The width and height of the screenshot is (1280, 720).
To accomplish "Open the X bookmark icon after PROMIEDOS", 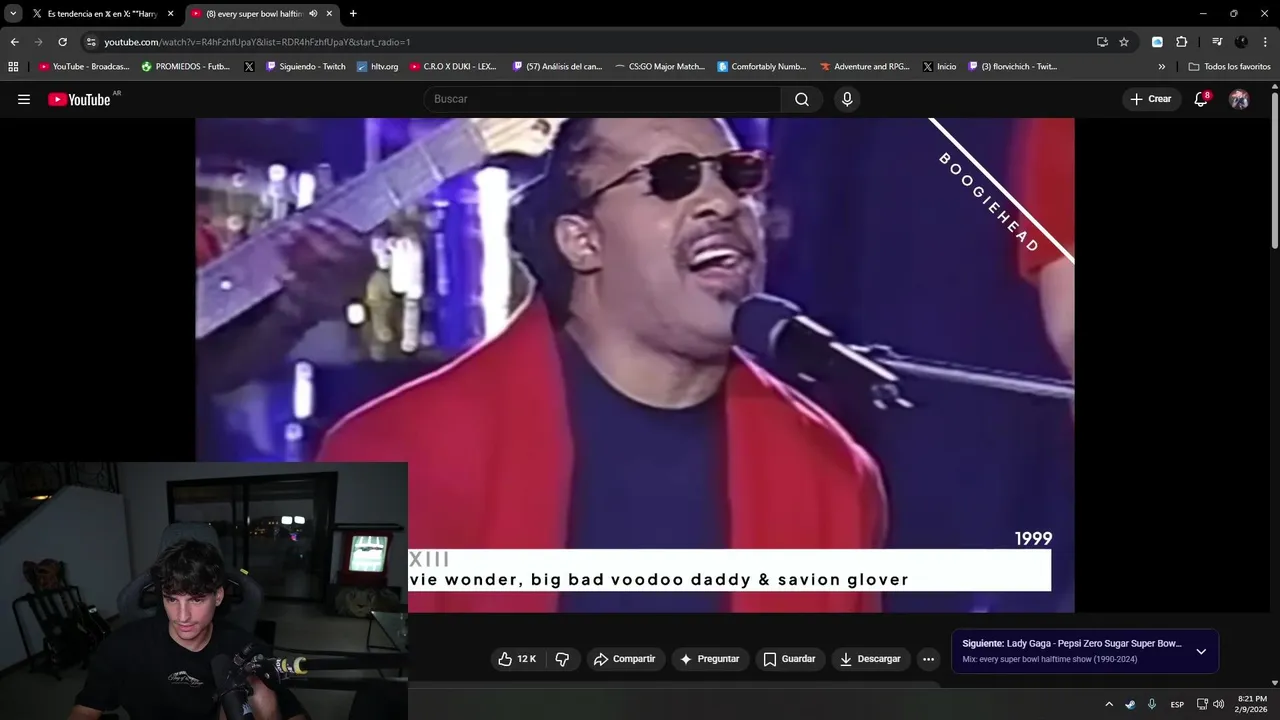I will pyautogui.click(x=249, y=67).
